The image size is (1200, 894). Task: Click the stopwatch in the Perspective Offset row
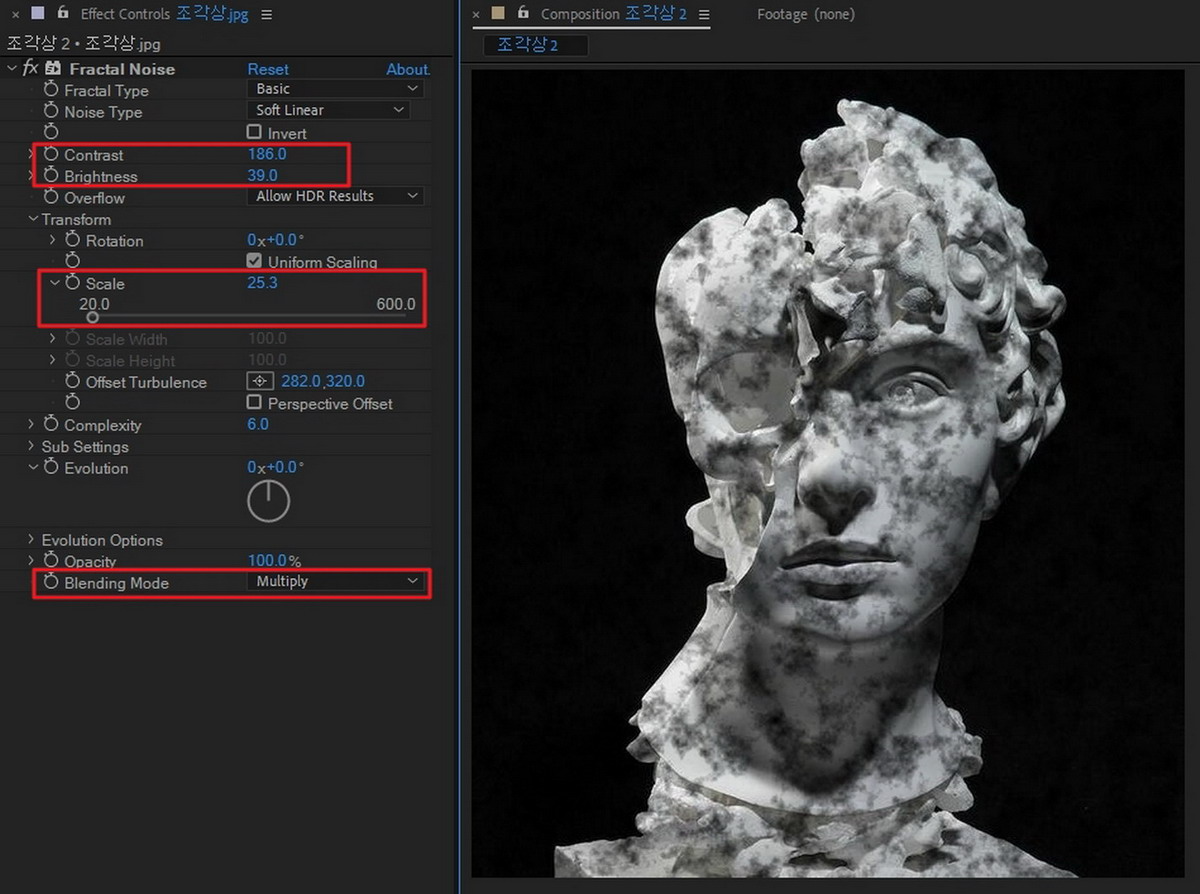tap(72, 403)
